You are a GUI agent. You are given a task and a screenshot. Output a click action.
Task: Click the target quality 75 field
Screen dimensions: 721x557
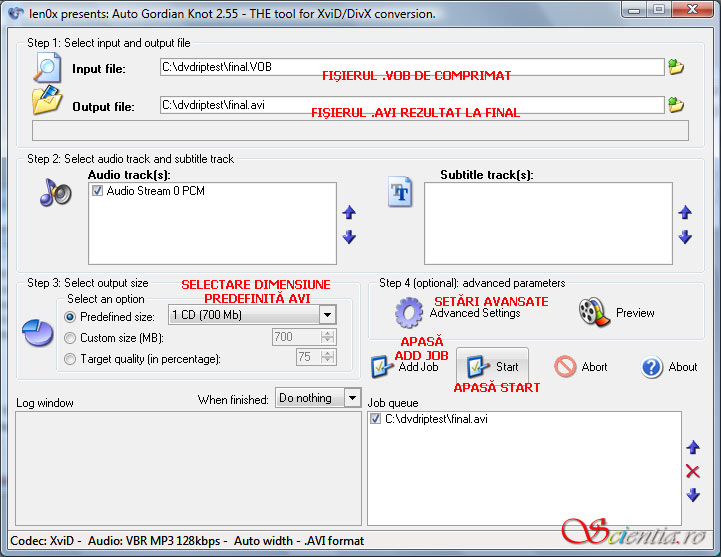309,357
